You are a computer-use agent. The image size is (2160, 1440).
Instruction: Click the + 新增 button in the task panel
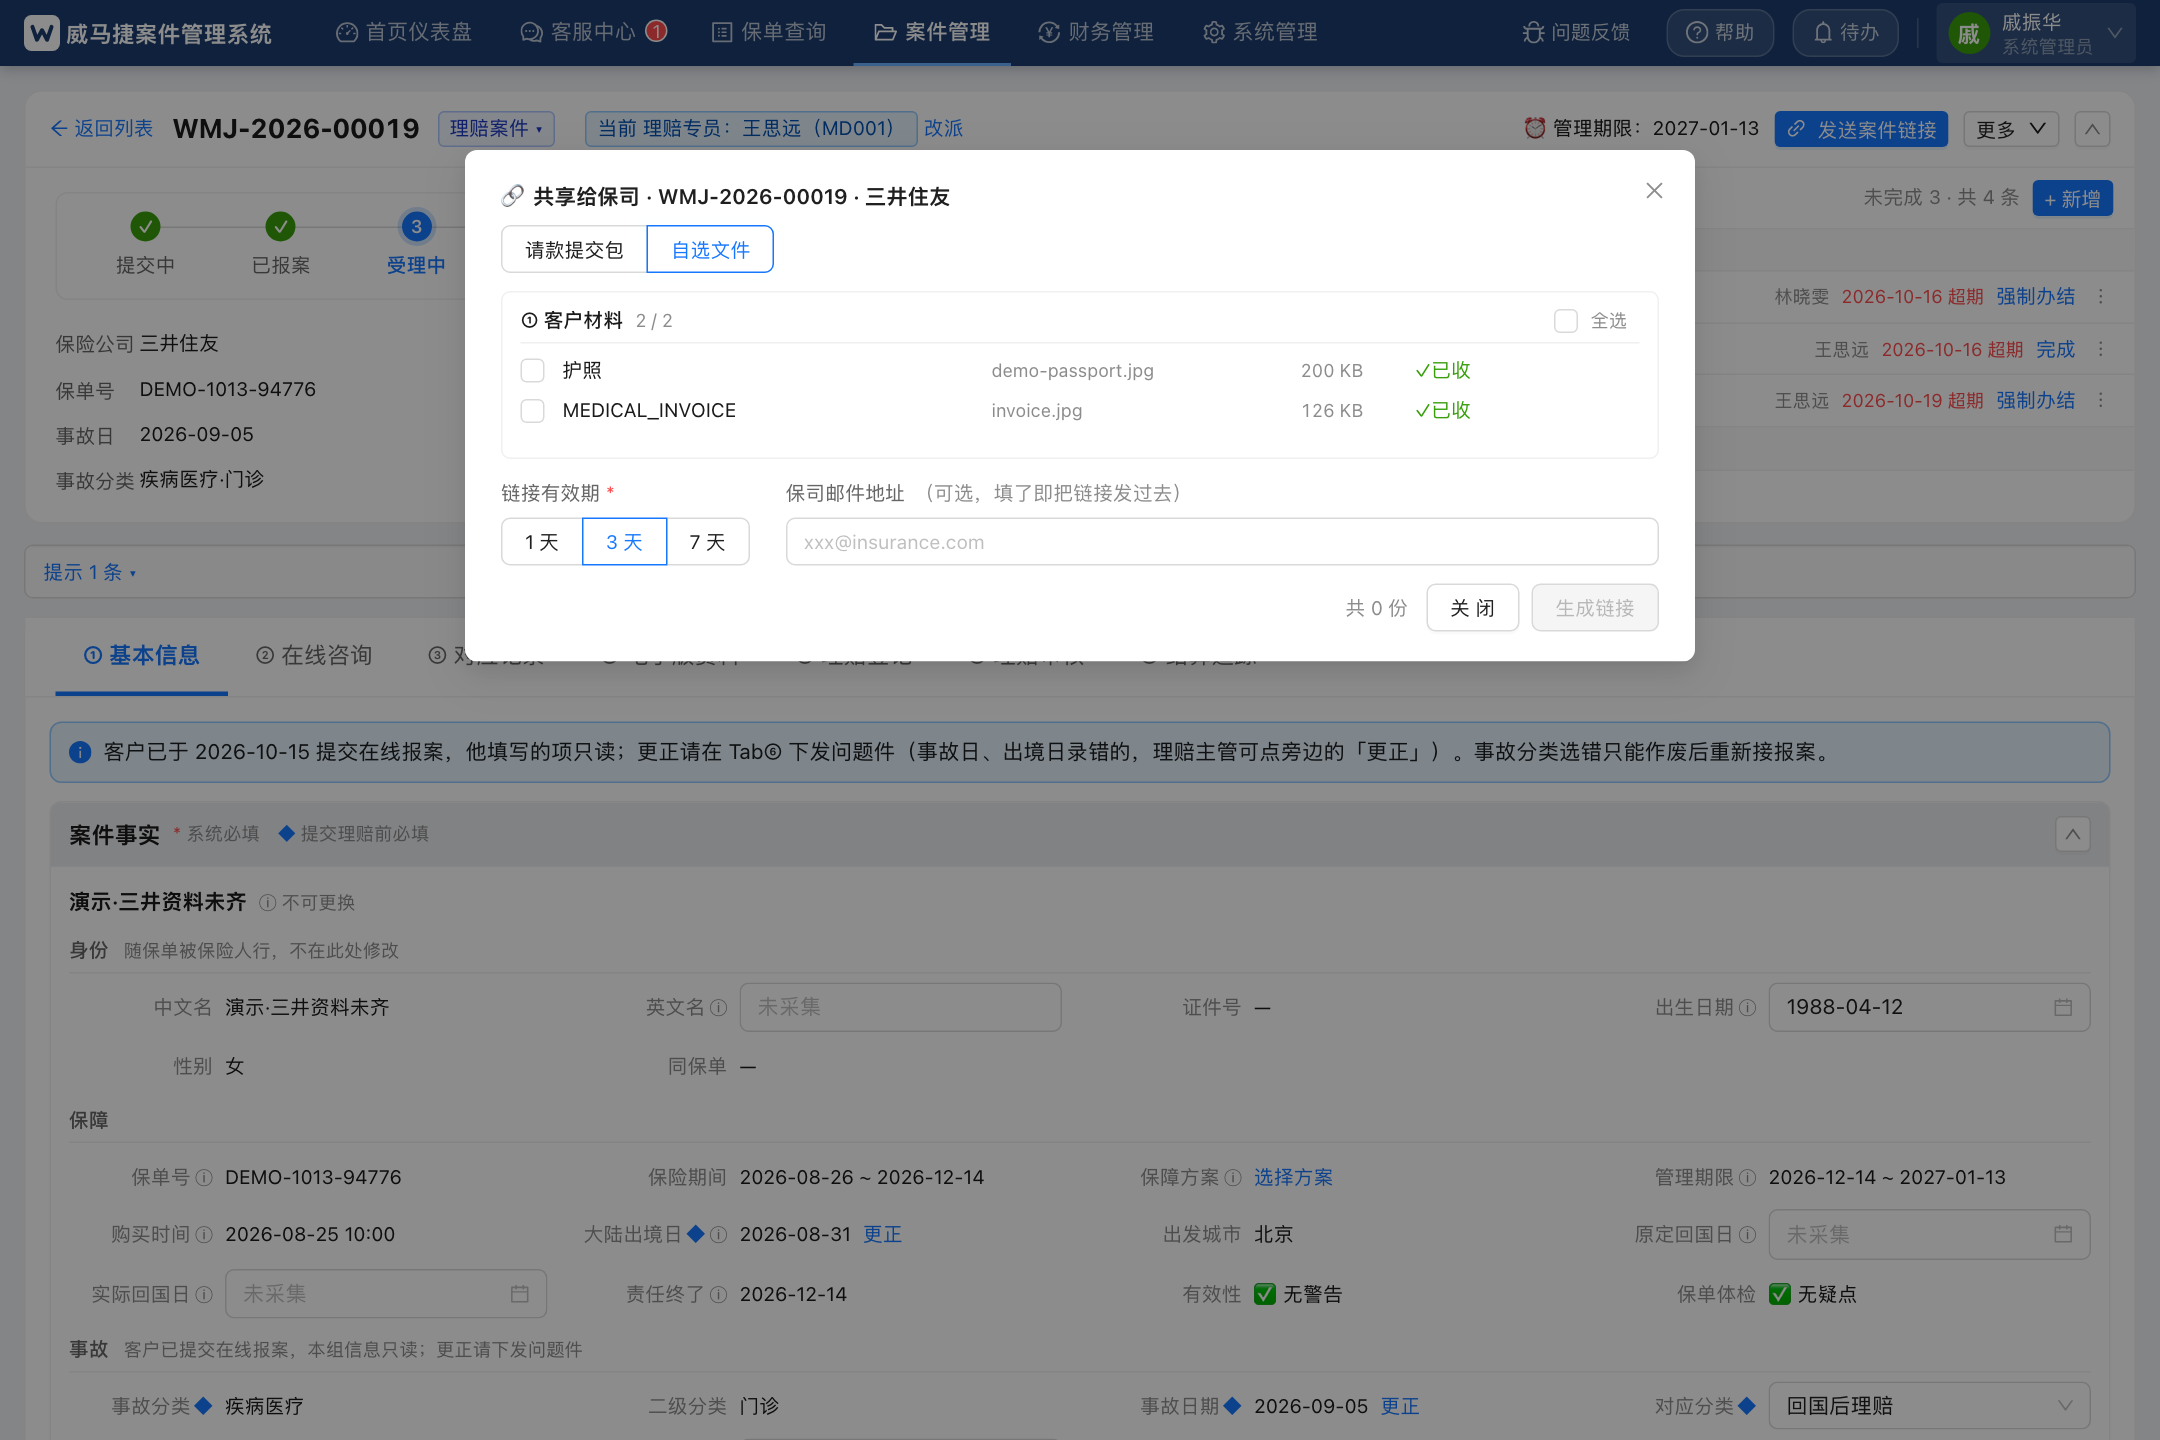(x=2072, y=198)
